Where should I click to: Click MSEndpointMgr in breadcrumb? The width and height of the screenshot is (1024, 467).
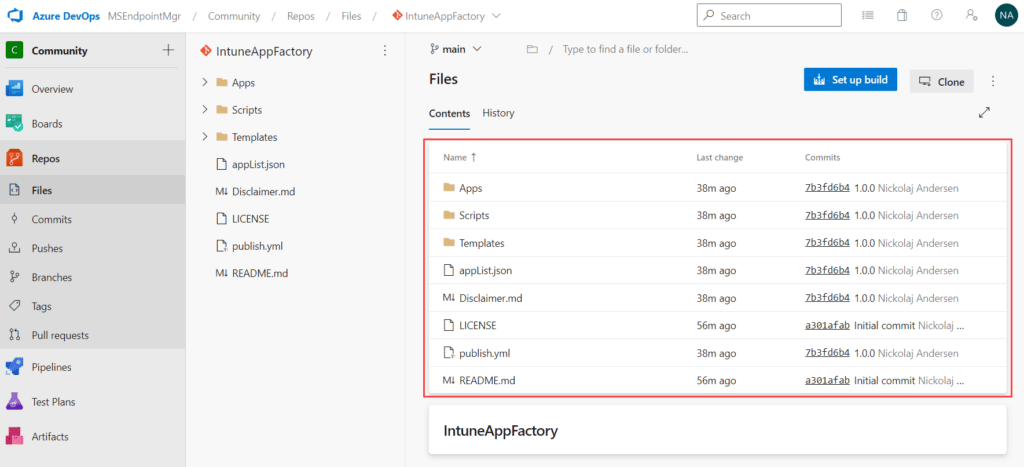[144, 16]
